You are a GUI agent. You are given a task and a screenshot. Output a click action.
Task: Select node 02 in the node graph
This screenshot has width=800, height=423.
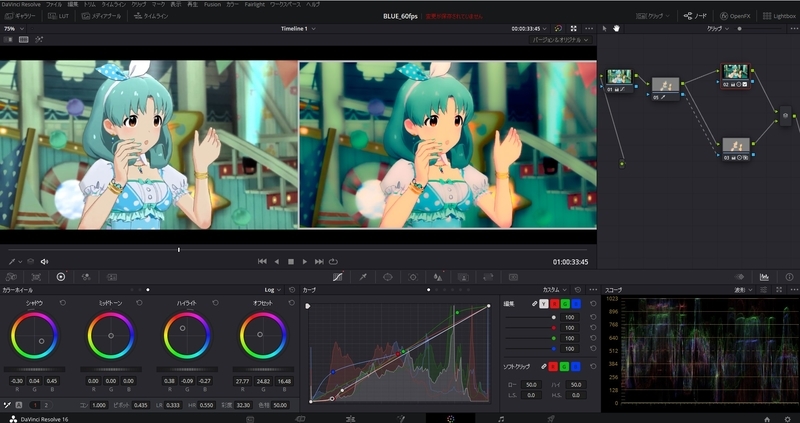click(x=736, y=76)
